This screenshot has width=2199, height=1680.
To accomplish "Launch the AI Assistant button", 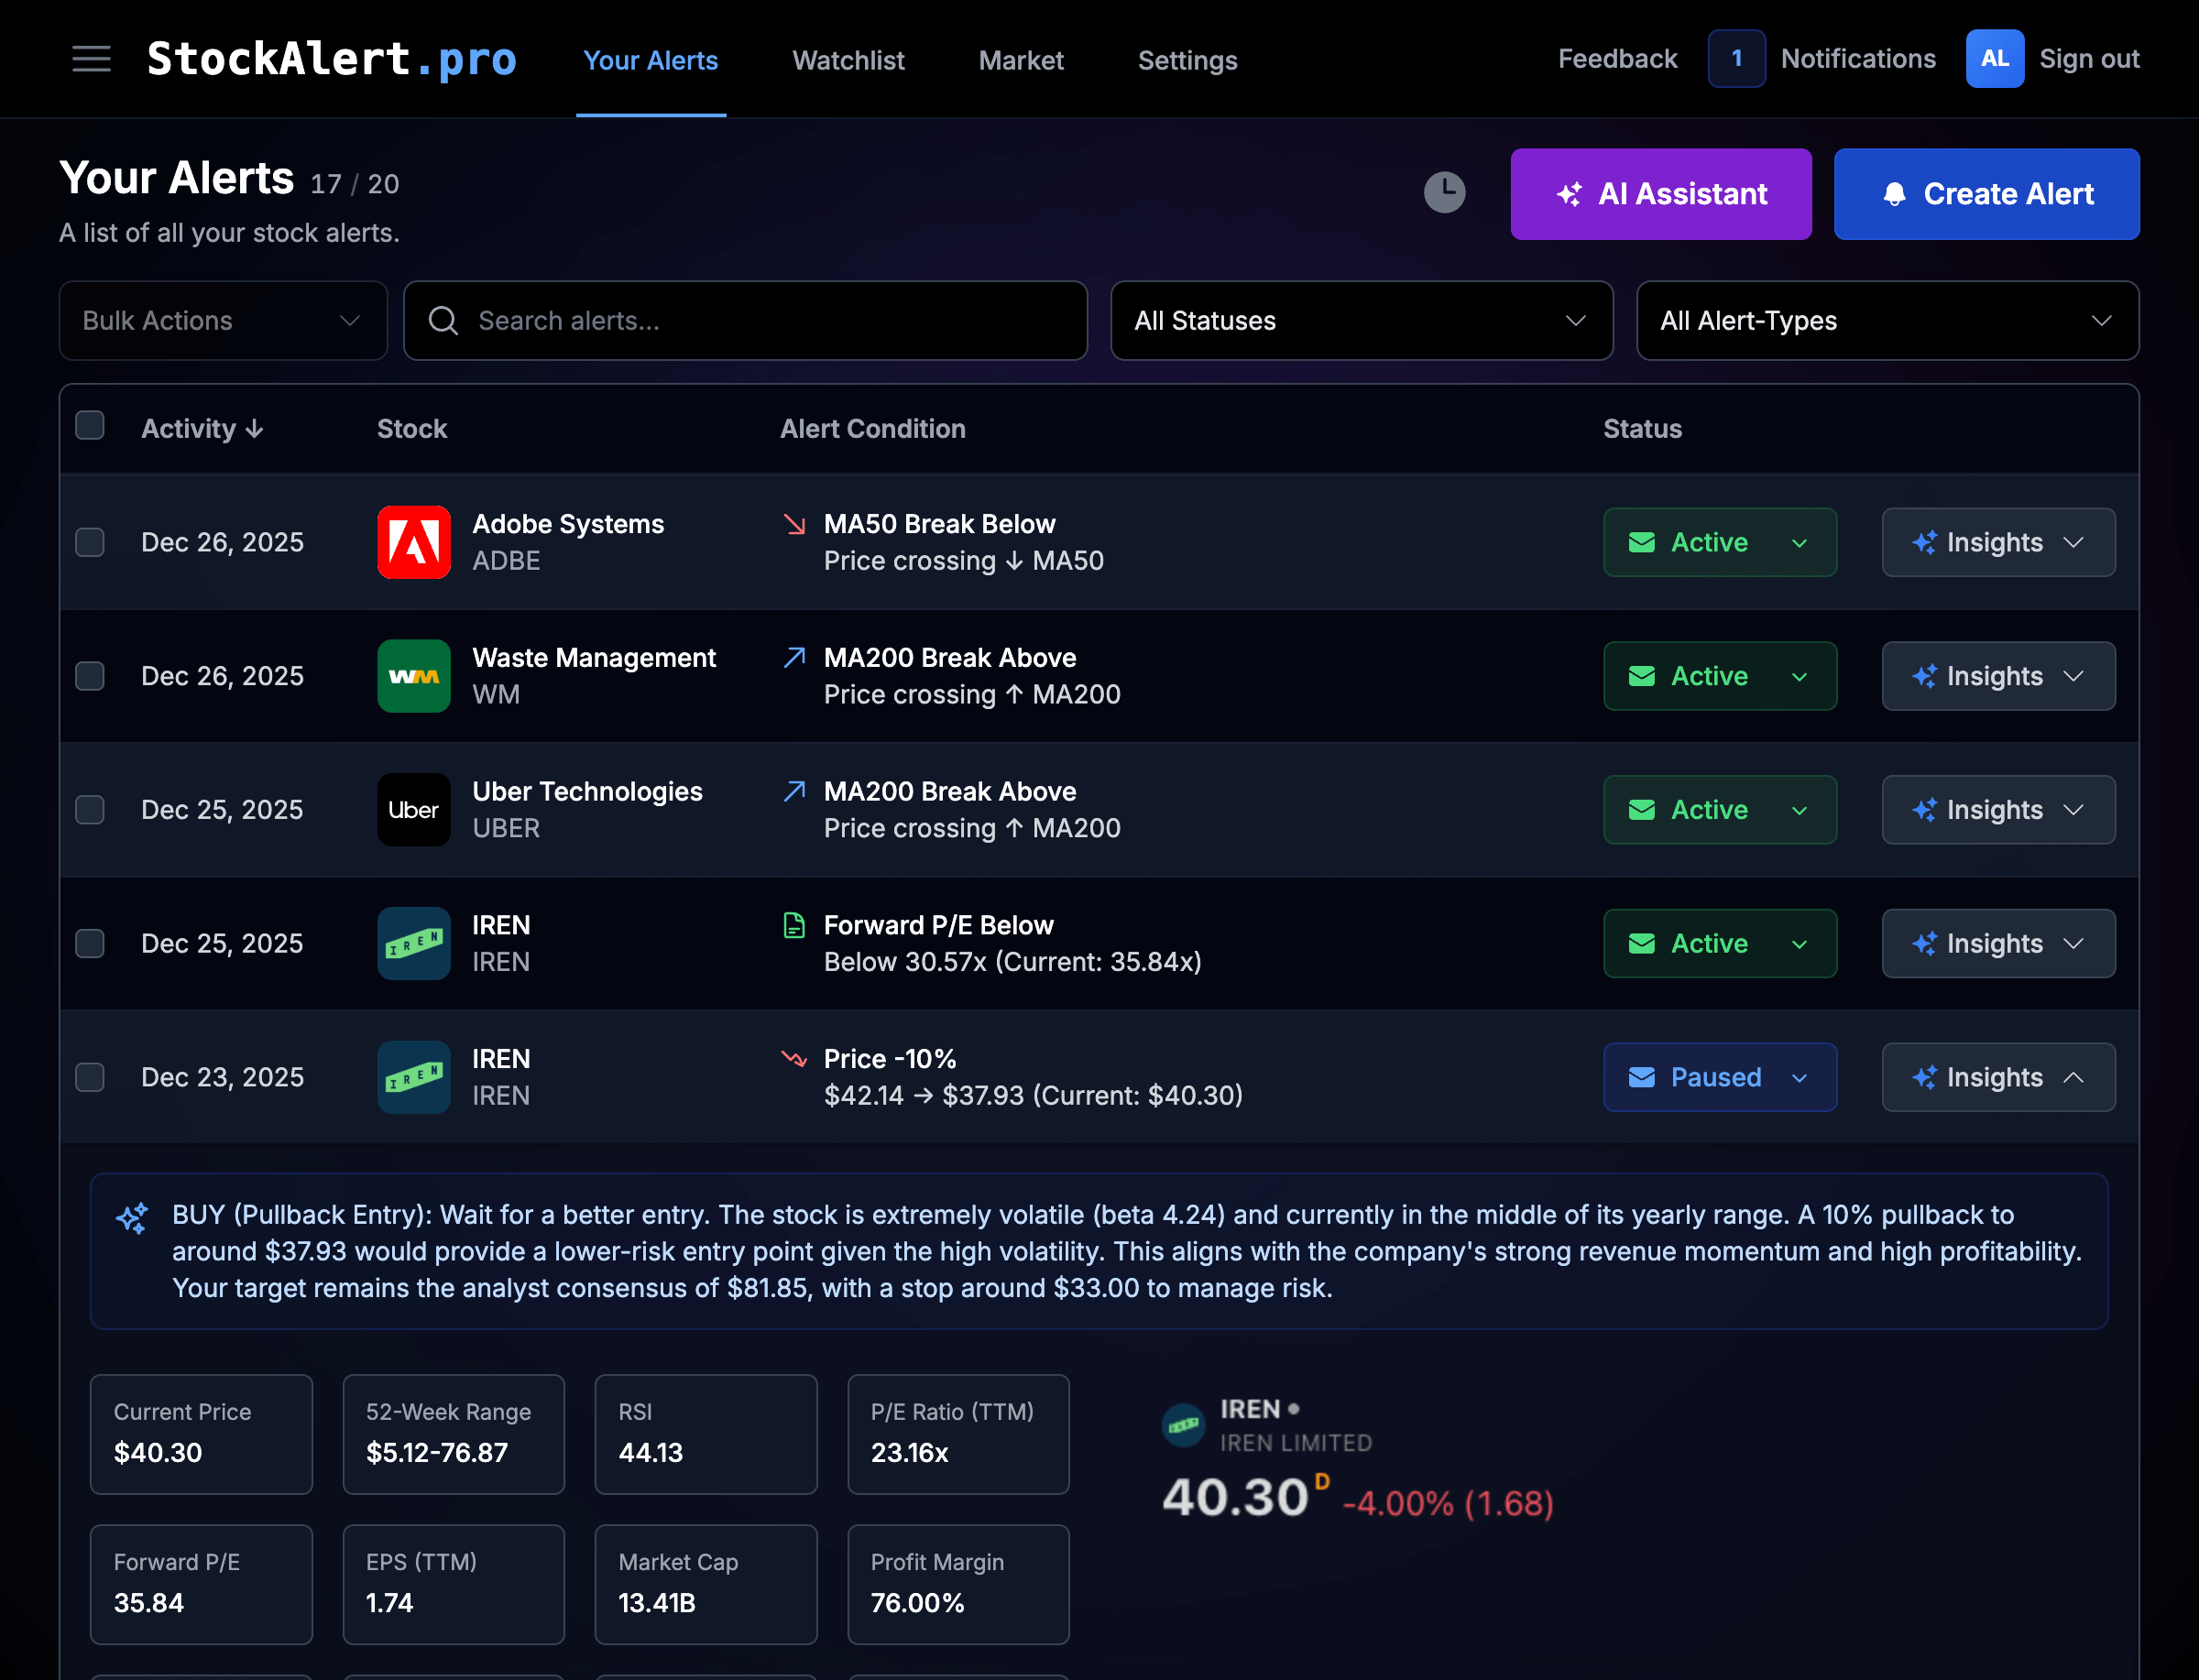I will tap(1660, 194).
